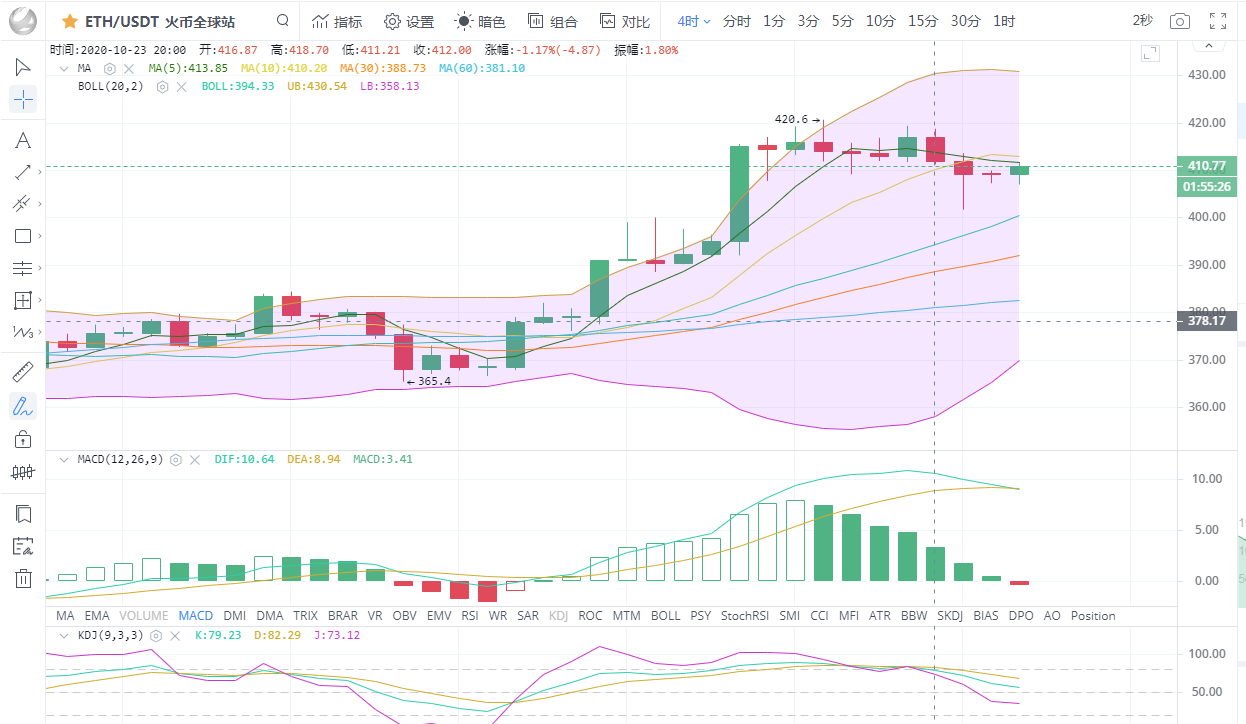
Task: Activate the freehand brush drawing tool
Action: (23, 406)
